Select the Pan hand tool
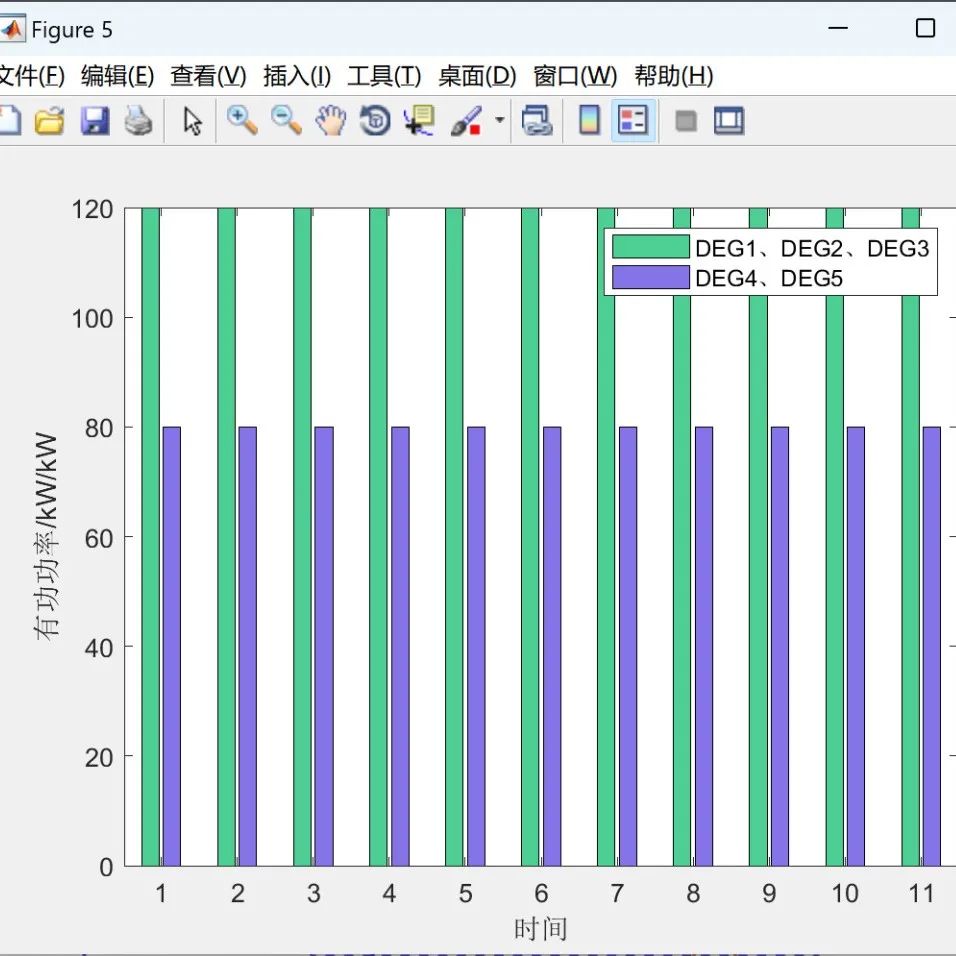 331,120
